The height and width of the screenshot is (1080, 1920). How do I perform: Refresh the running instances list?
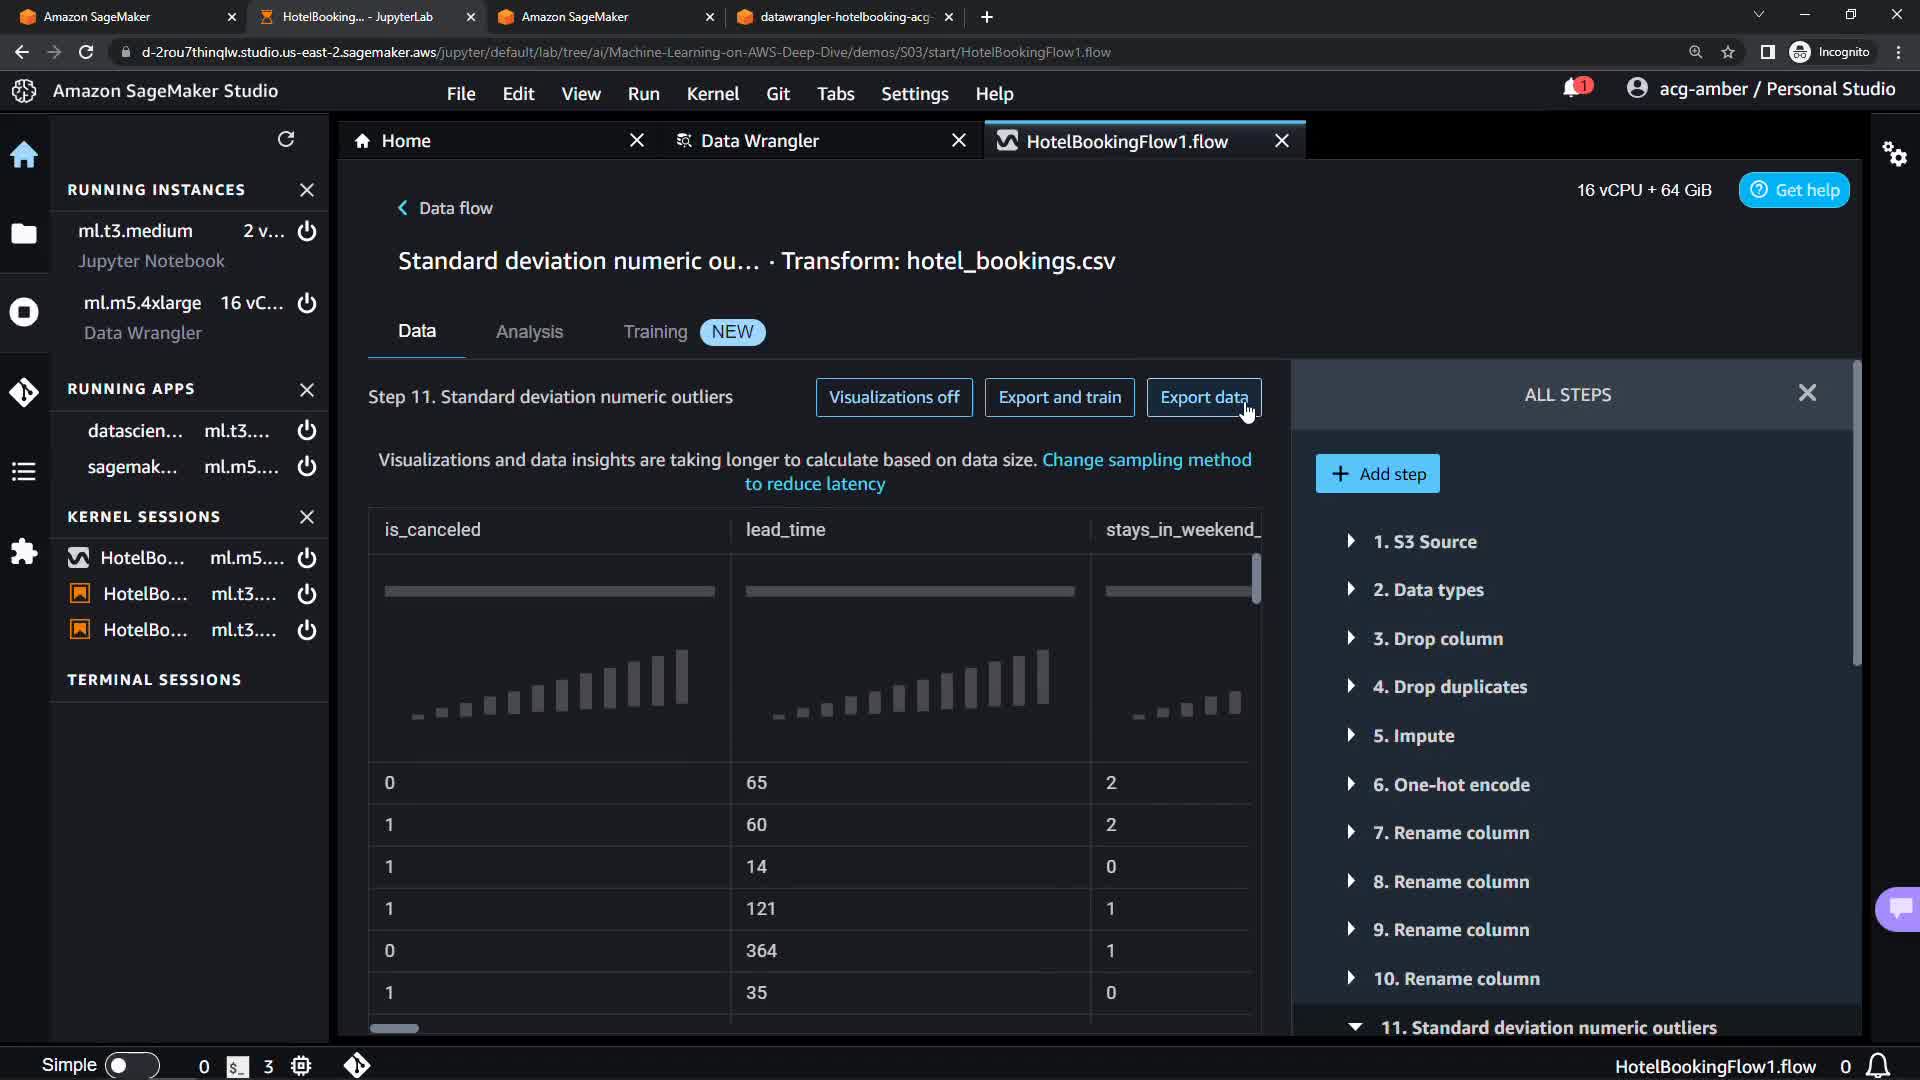(286, 140)
